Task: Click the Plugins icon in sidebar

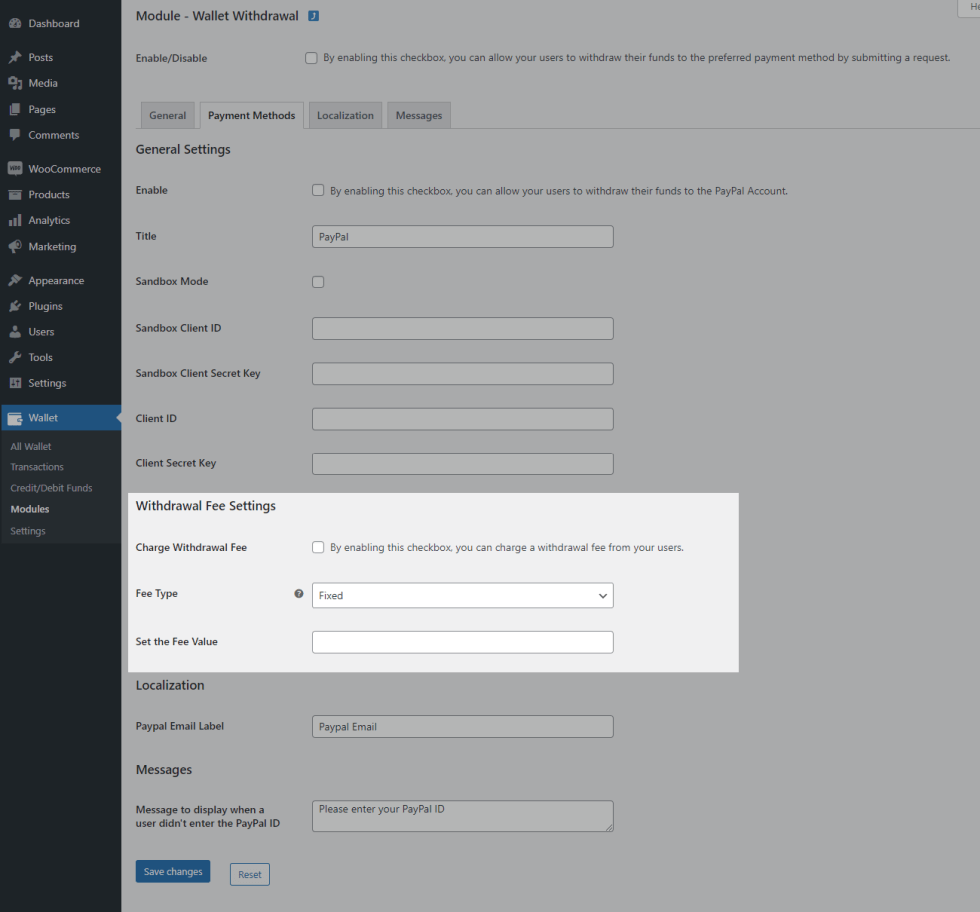Action: pyautogui.click(x=15, y=306)
